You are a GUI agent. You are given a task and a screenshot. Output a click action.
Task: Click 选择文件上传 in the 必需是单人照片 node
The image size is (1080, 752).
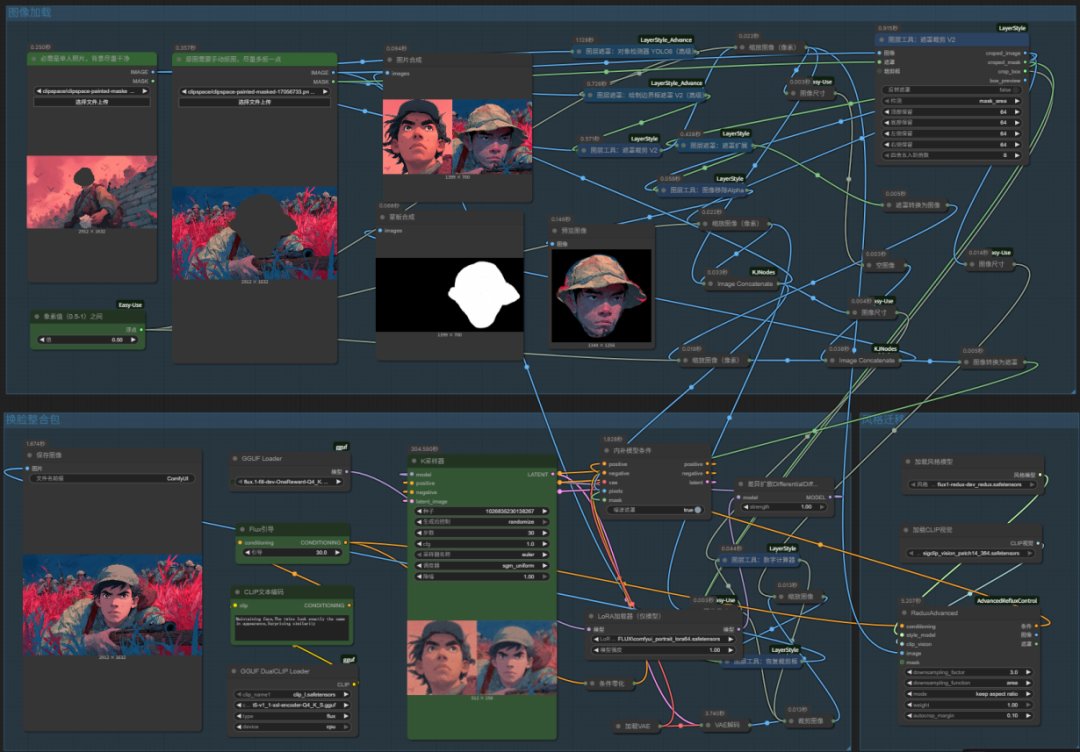[92, 102]
